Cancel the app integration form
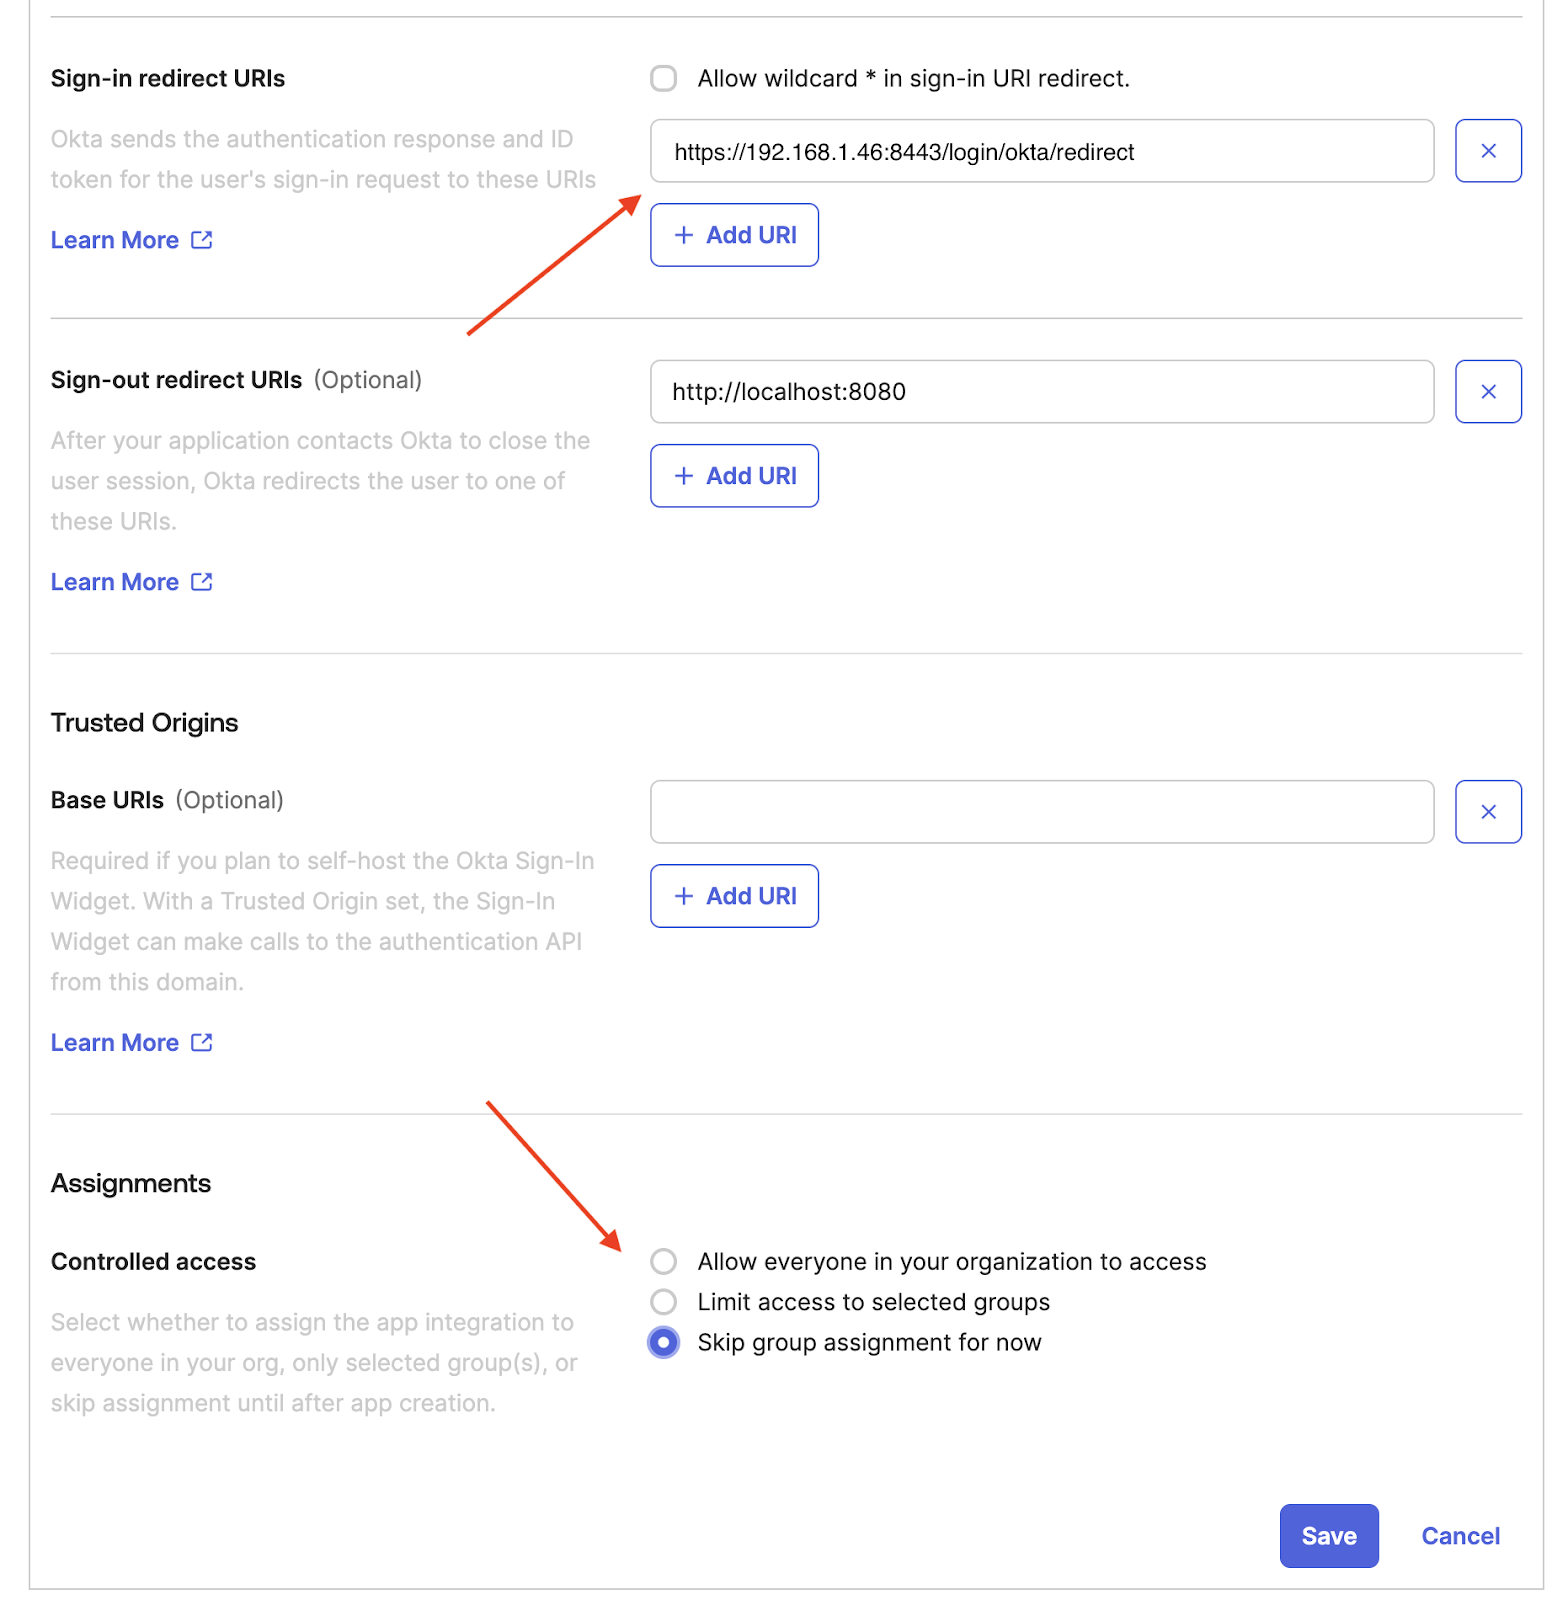The width and height of the screenshot is (1568, 1600). (x=1460, y=1536)
